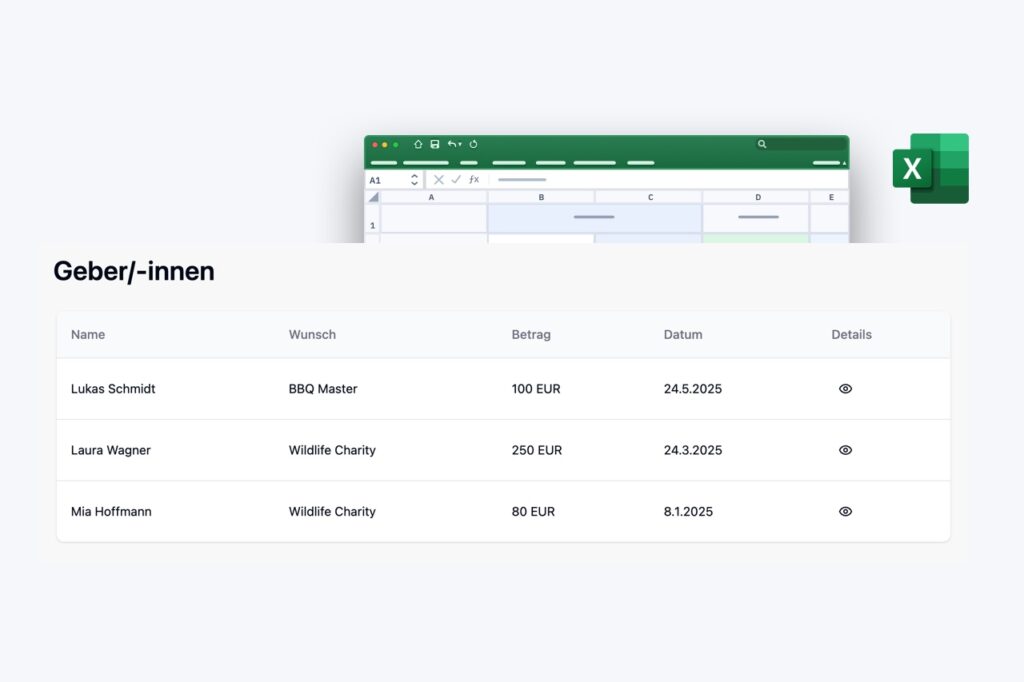Click the Select All corner triangle

[x=373, y=197]
